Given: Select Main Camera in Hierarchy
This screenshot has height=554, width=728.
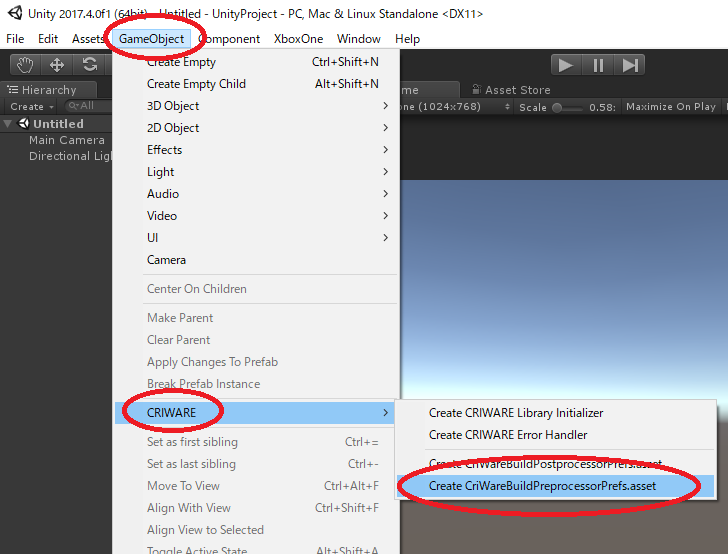Looking at the screenshot, I should click(66, 140).
